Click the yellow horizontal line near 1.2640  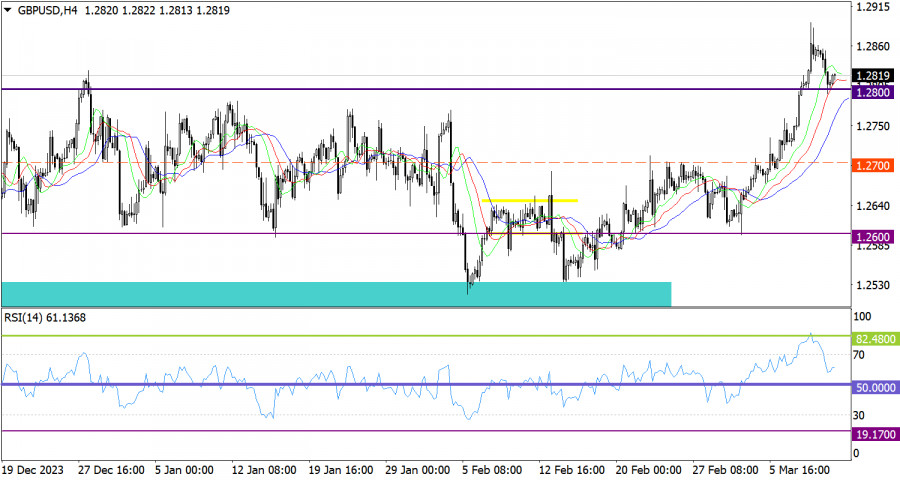coord(530,200)
